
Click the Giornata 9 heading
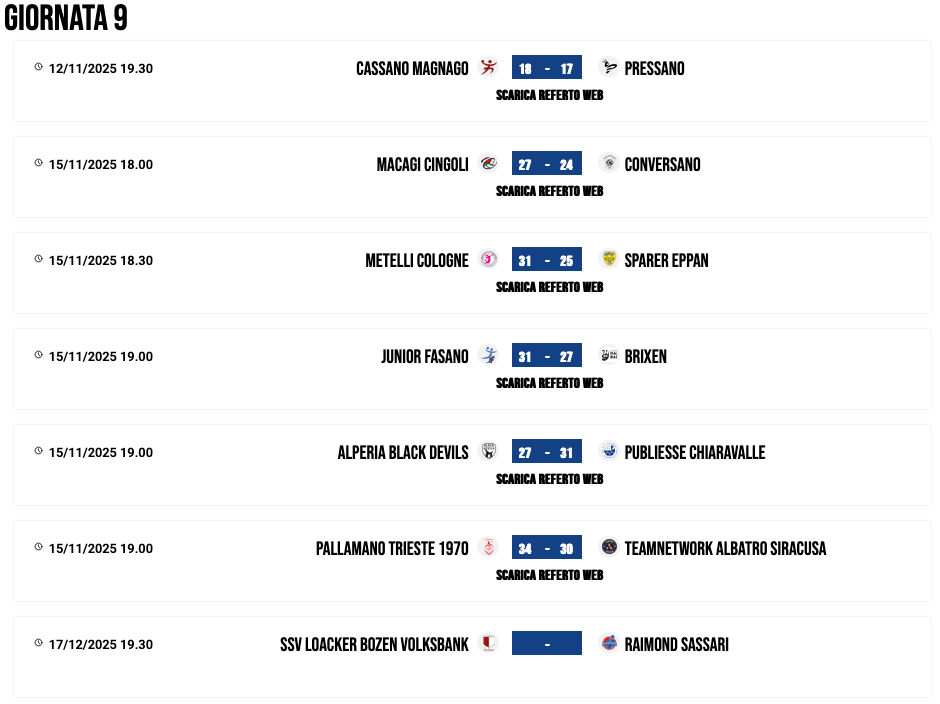tap(66, 18)
